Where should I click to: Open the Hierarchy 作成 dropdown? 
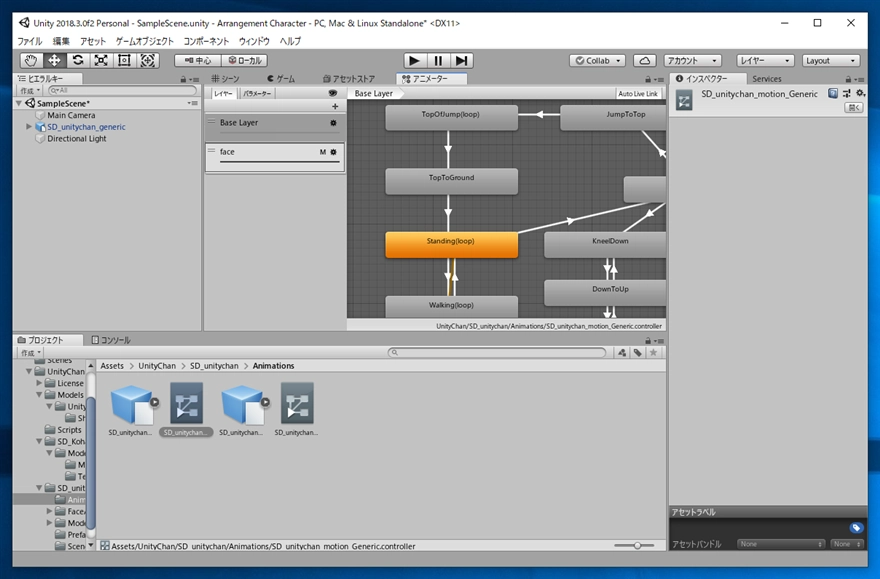click(30, 90)
